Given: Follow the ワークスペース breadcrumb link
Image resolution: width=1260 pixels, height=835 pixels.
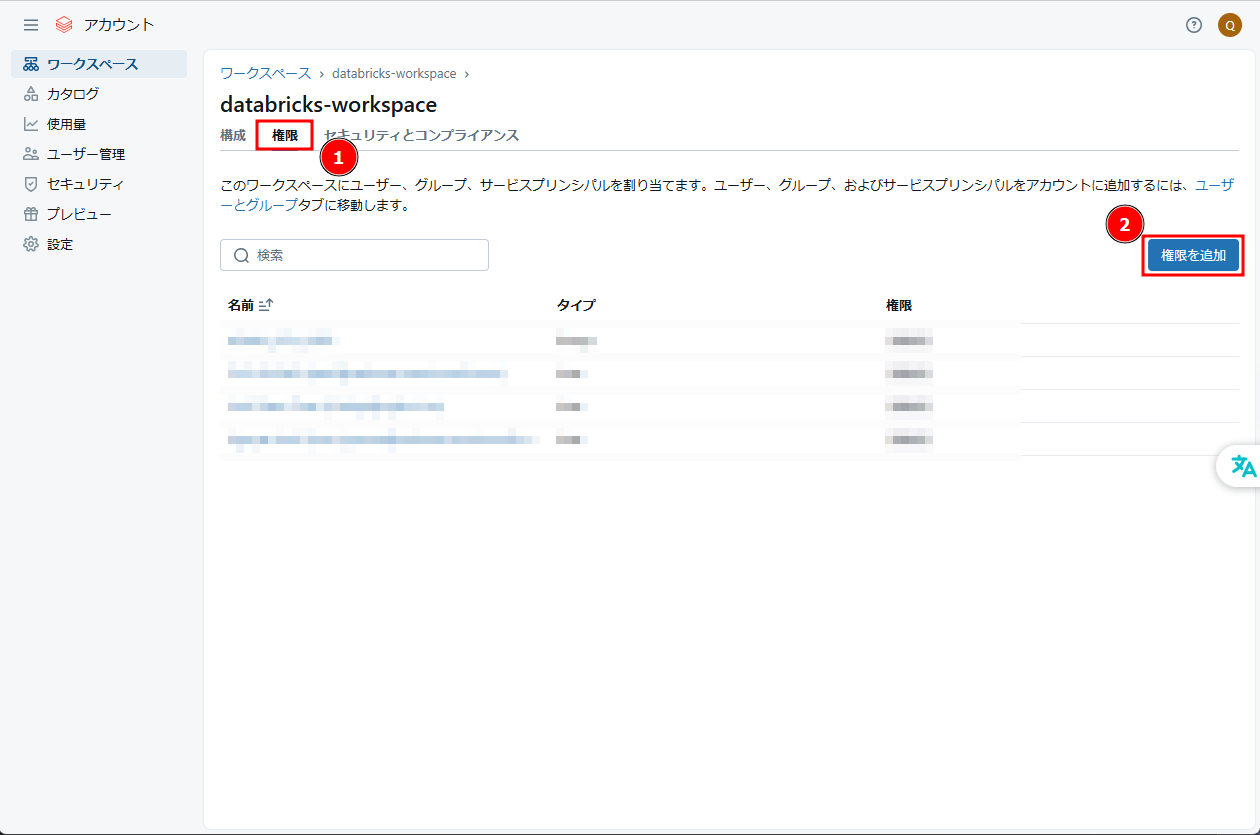Looking at the screenshot, I should tap(266, 74).
